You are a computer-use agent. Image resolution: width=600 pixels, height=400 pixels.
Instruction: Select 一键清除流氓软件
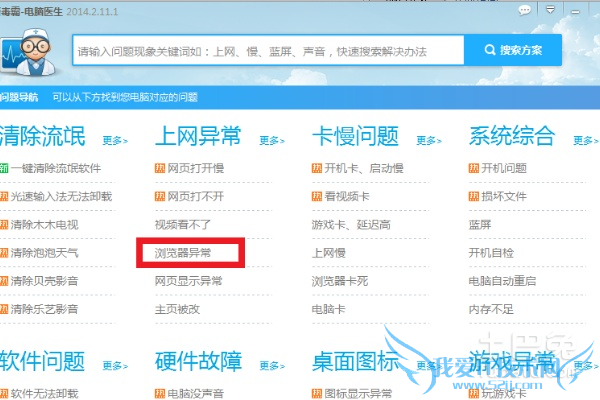[x=56, y=168]
